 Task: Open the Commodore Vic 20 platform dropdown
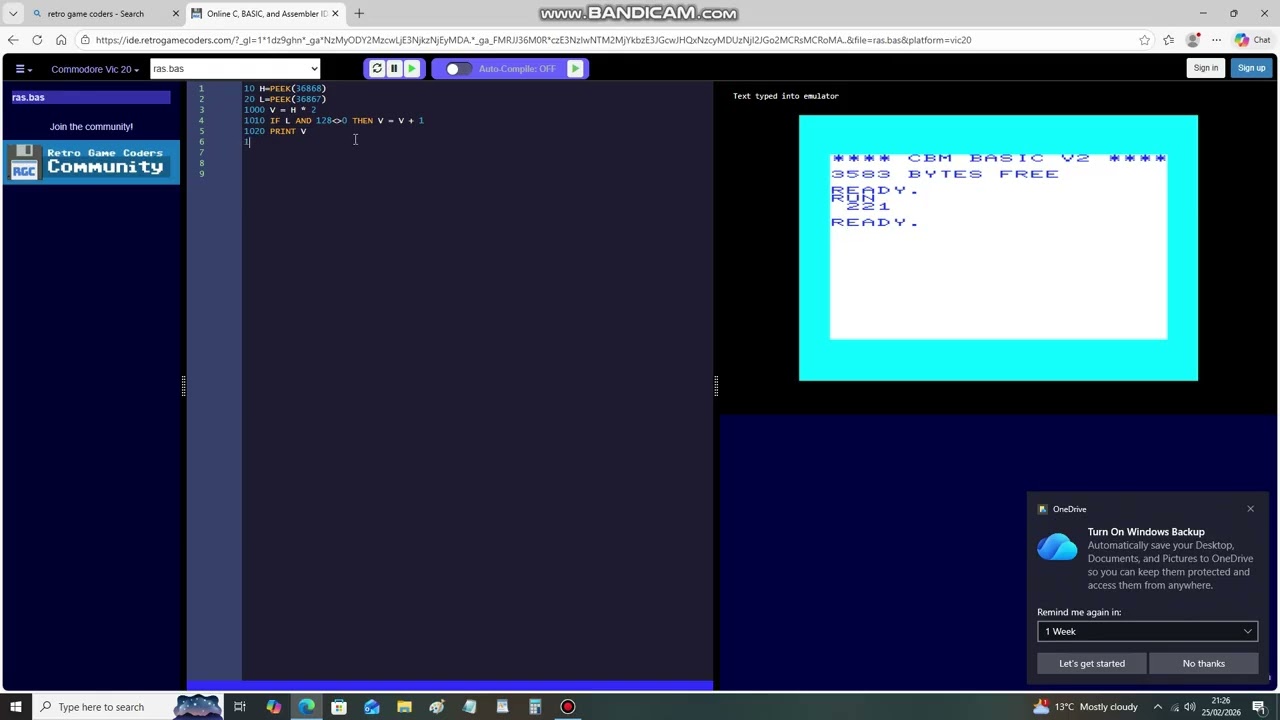tap(95, 69)
